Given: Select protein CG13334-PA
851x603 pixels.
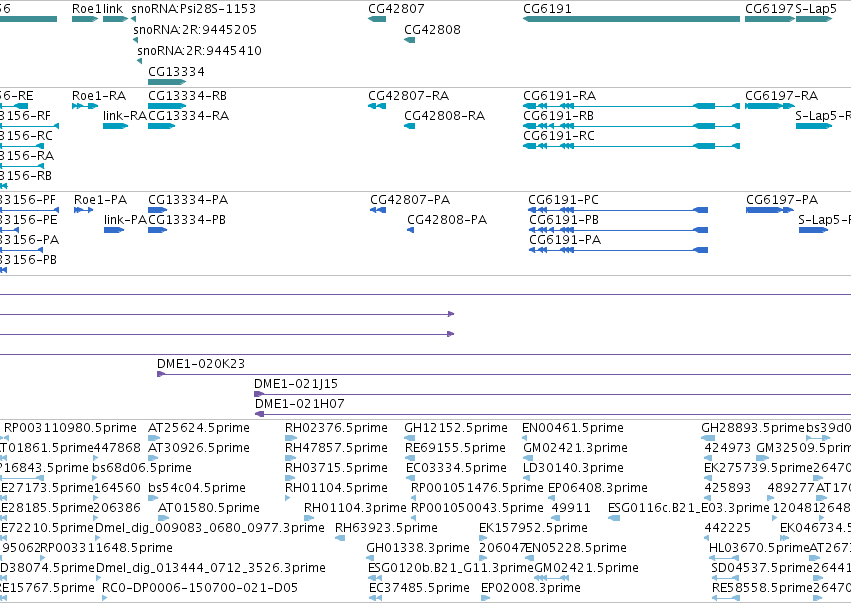Looking at the screenshot, I should pos(188,200).
